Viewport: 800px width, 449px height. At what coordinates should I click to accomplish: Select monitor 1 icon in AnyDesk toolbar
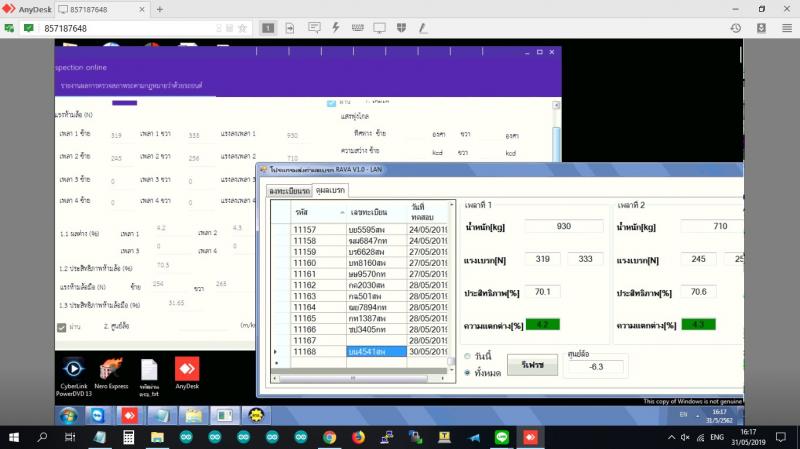(268, 28)
